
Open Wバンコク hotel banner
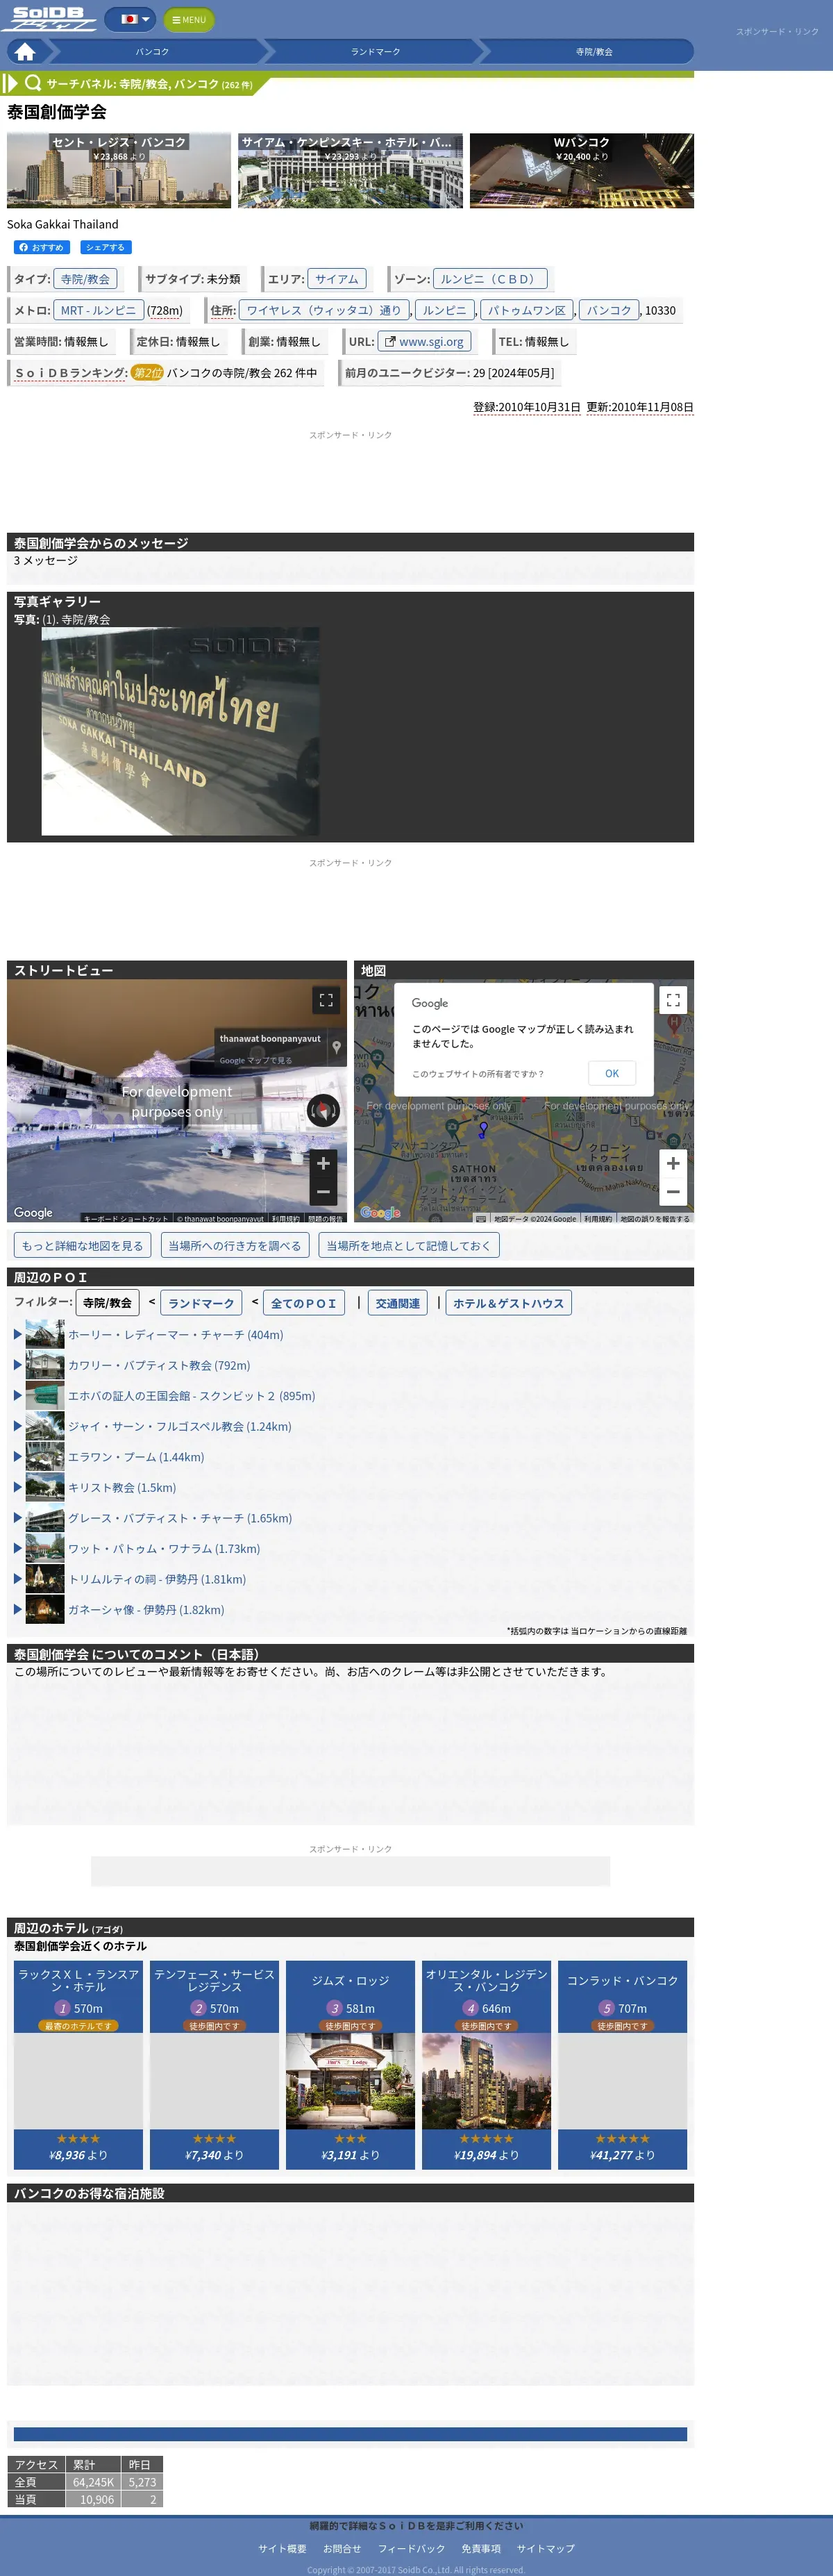click(582, 170)
